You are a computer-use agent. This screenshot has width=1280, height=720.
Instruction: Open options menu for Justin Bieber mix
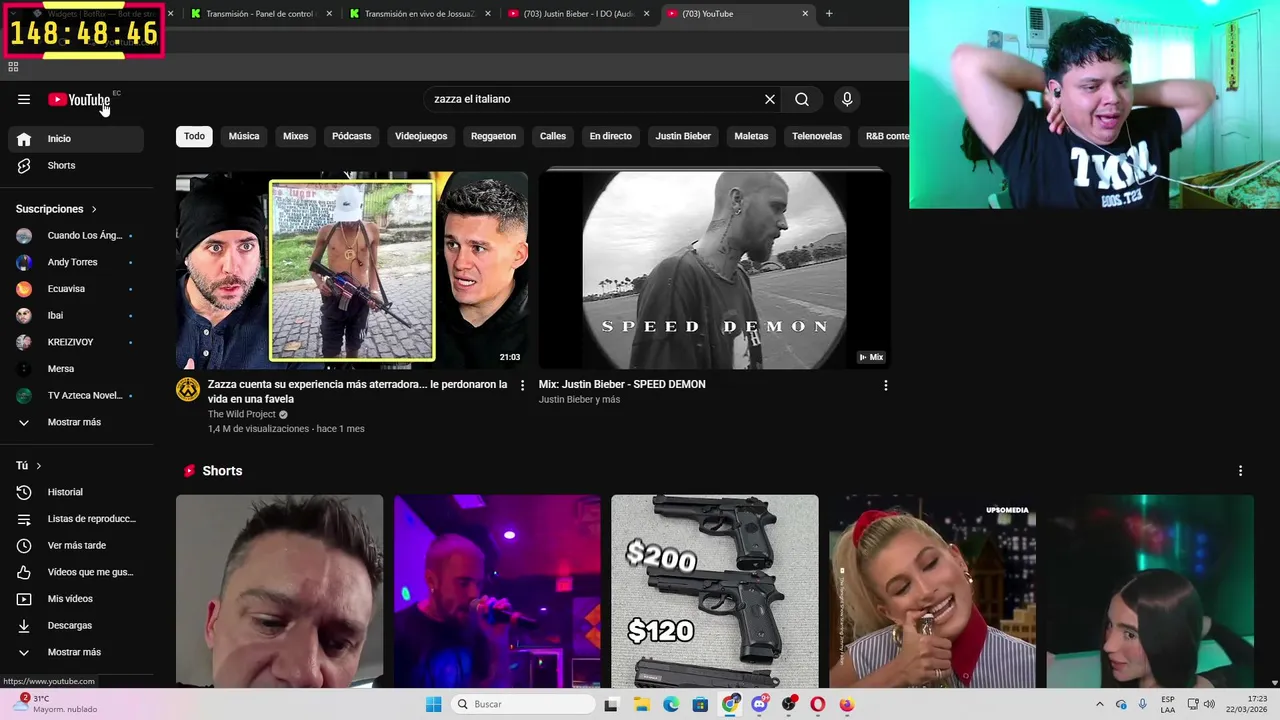click(885, 385)
